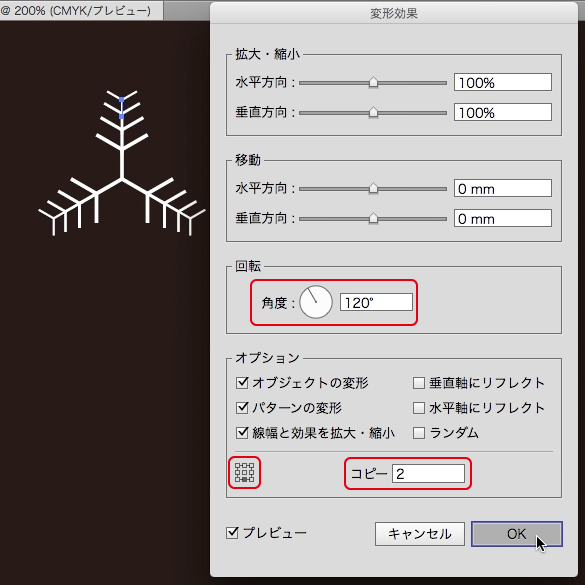Click the reference point grid icon
Image resolution: width=585 pixels, height=585 pixels.
(244, 472)
